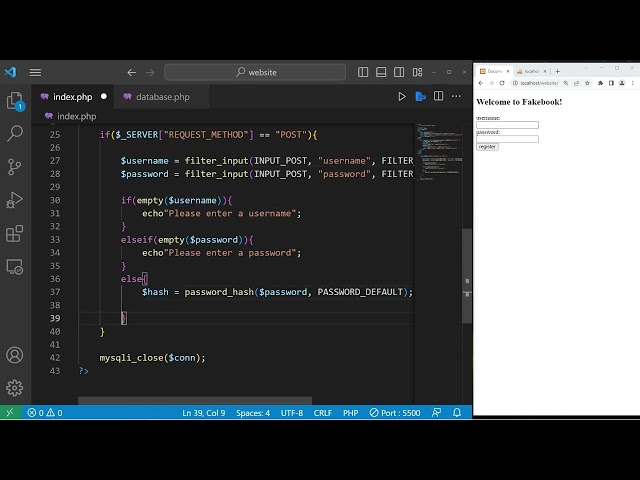Click the localhost/website/ address bar
Viewport: 640px width, 480px height.
click(539, 83)
